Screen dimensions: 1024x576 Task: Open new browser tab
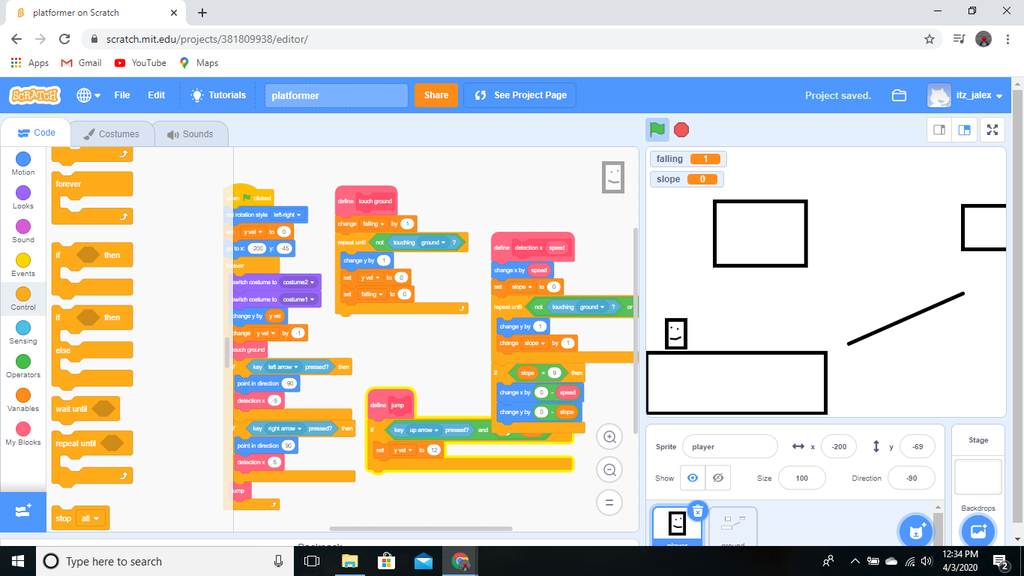tap(202, 12)
